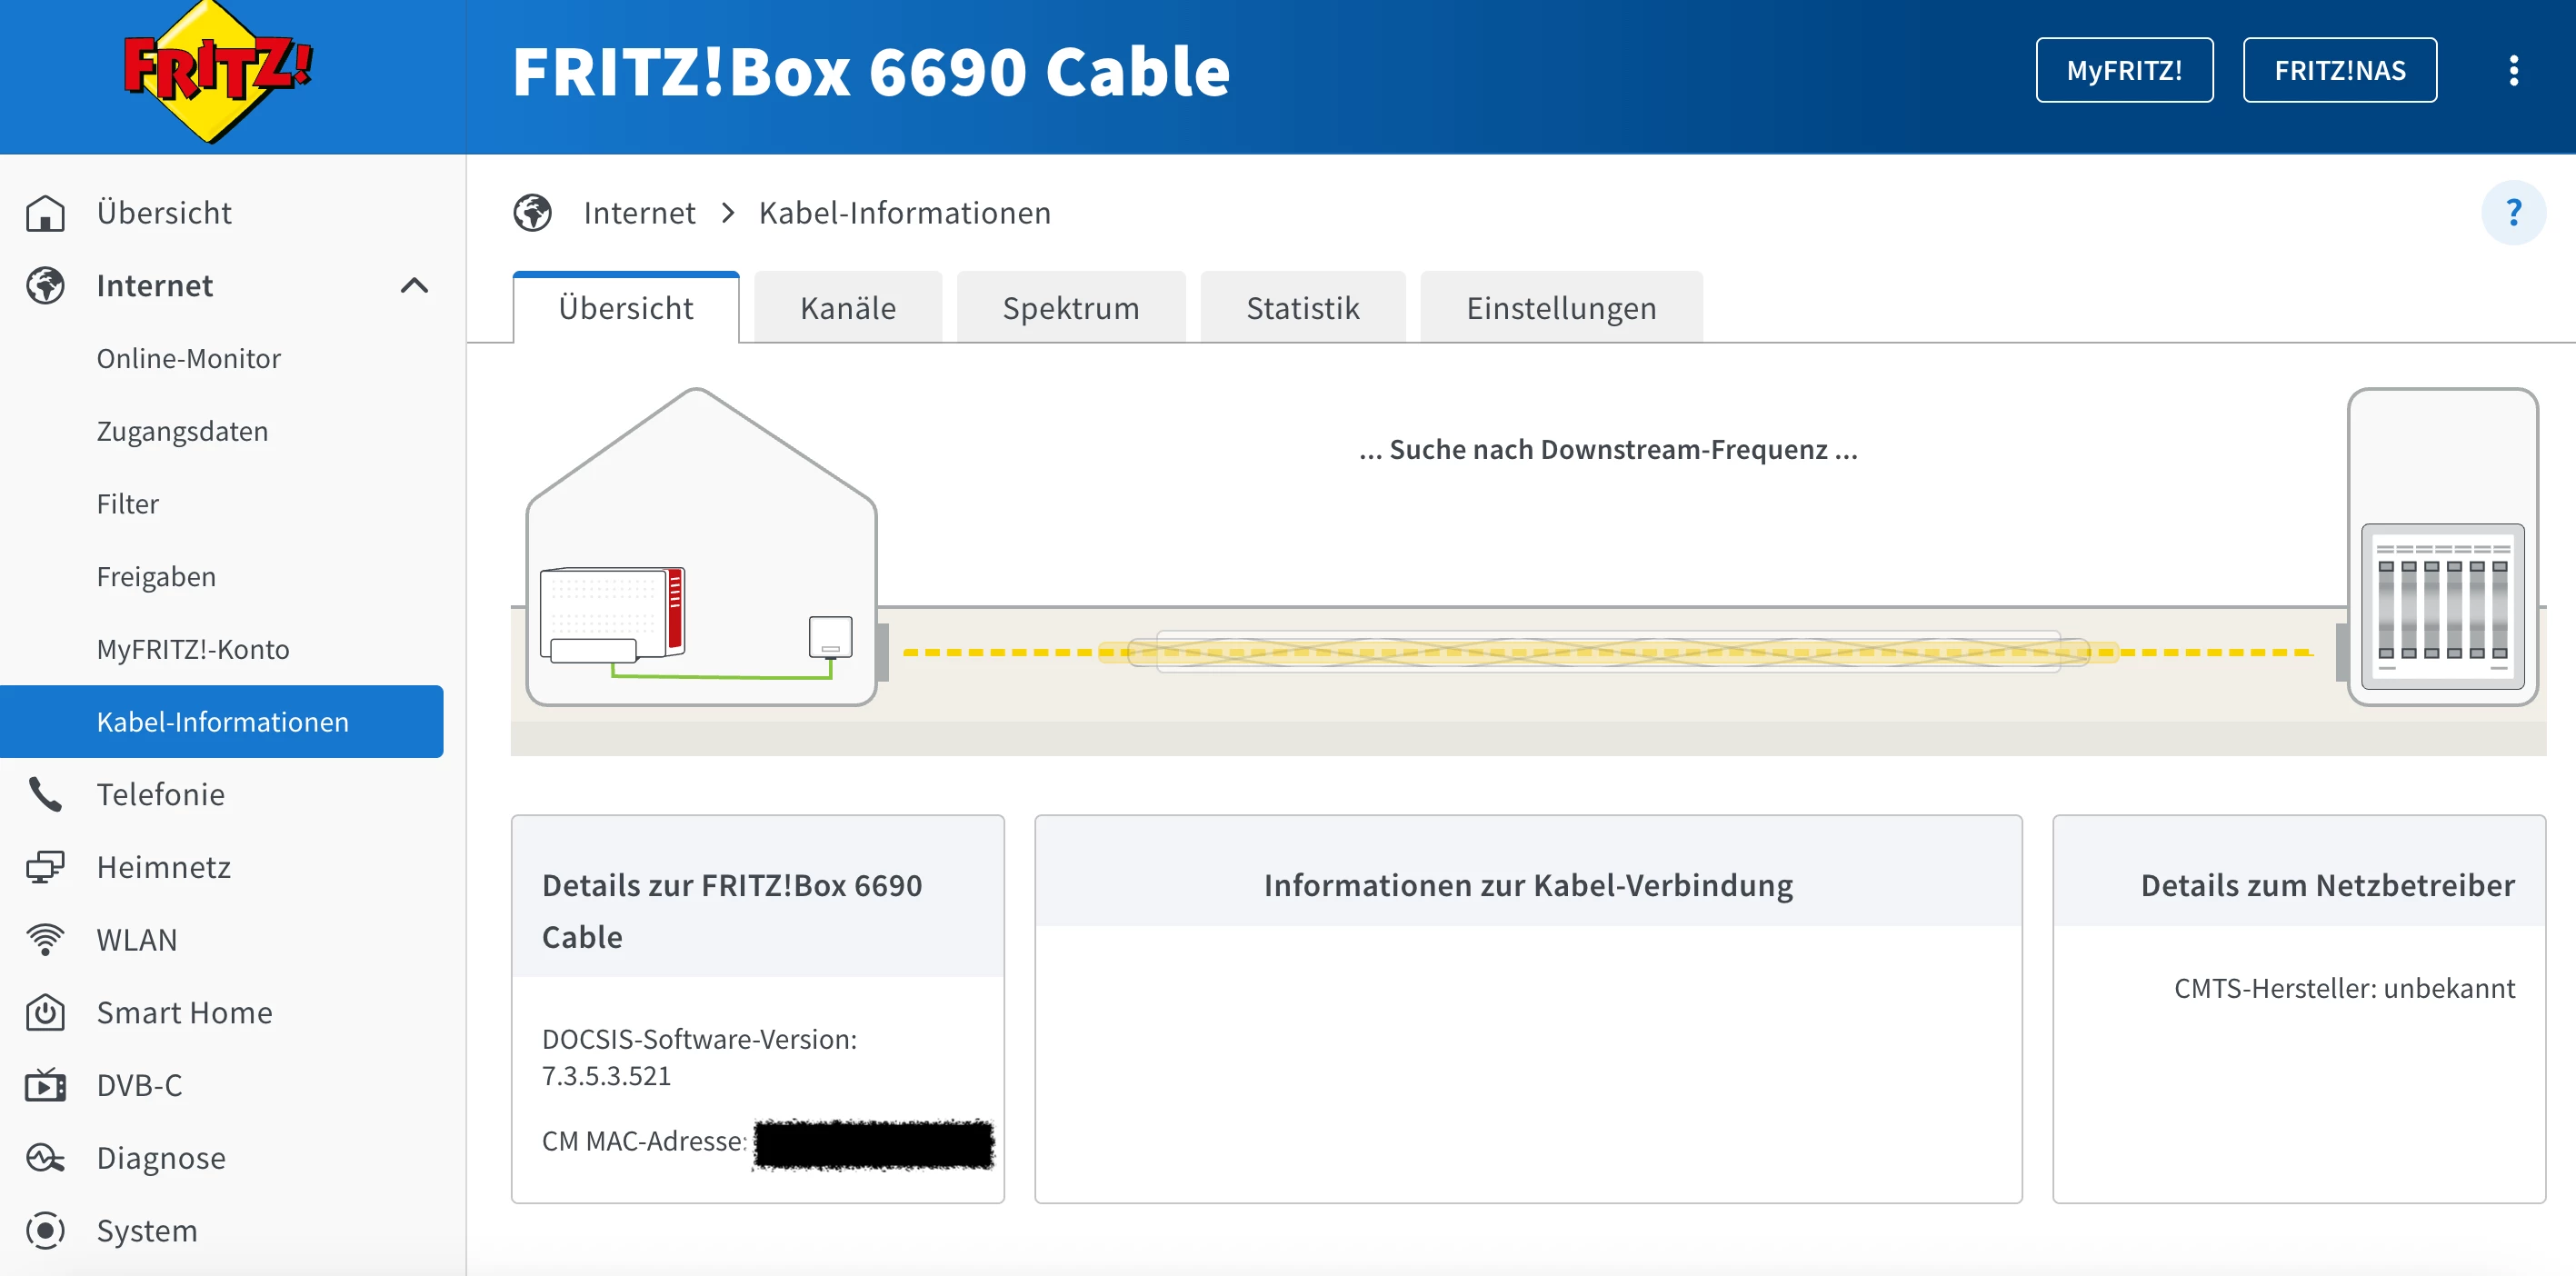This screenshot has height=1276, width=2576.
Task: Click the Telefonie phone icon
Action: (45, 794)
